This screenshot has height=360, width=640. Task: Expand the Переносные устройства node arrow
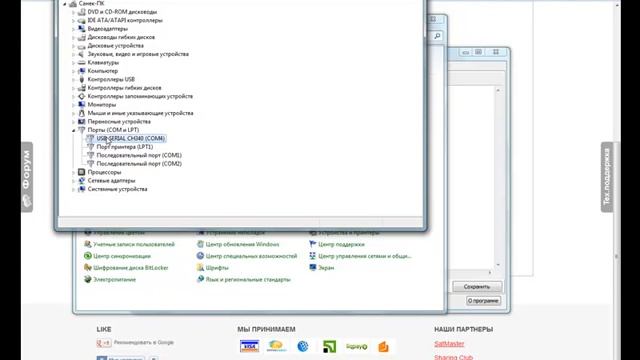pos(74,122)
